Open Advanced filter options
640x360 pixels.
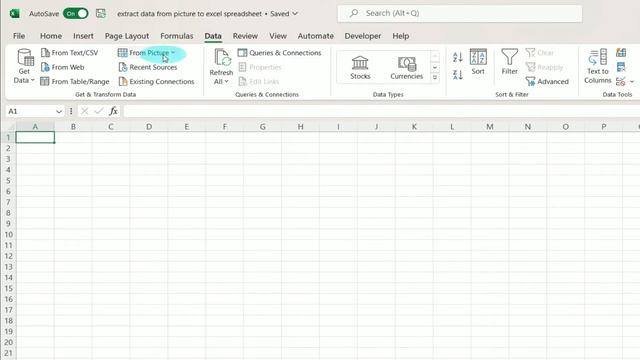(x=547, y=81)
